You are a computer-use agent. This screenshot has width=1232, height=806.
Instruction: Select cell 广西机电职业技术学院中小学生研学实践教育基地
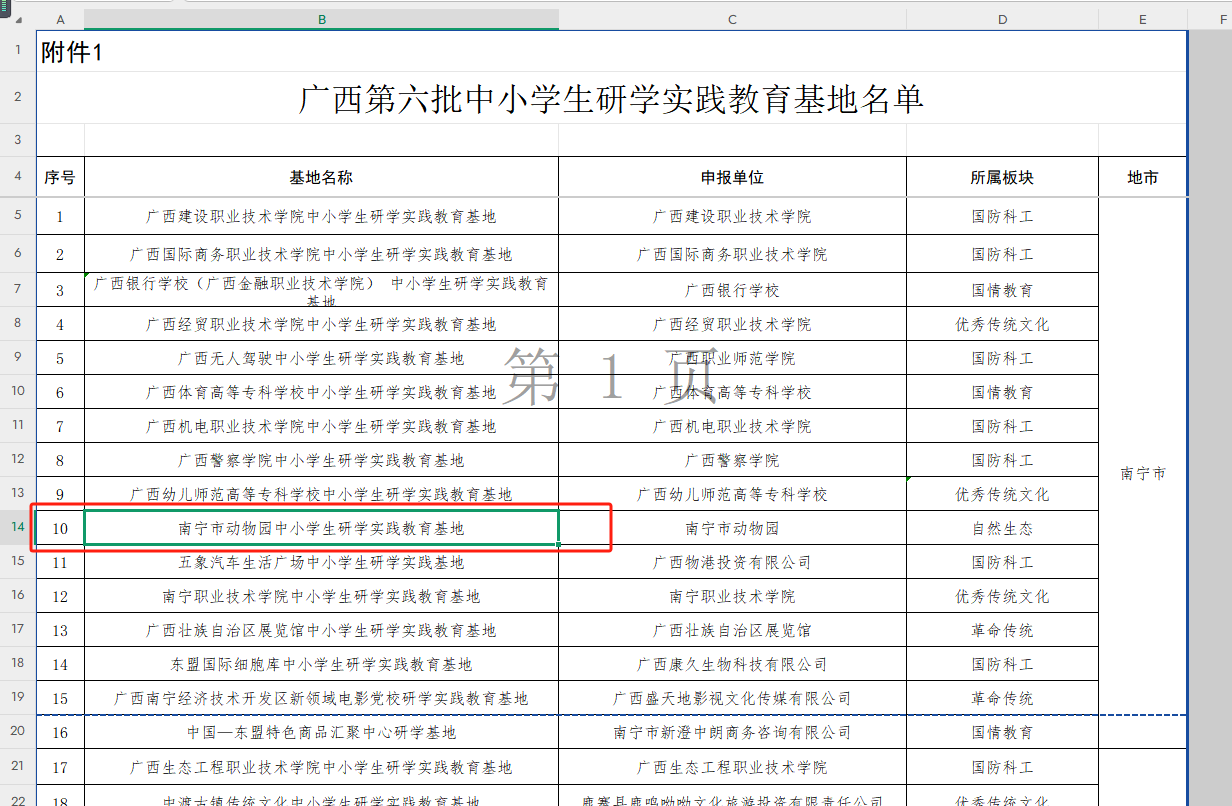321,426
